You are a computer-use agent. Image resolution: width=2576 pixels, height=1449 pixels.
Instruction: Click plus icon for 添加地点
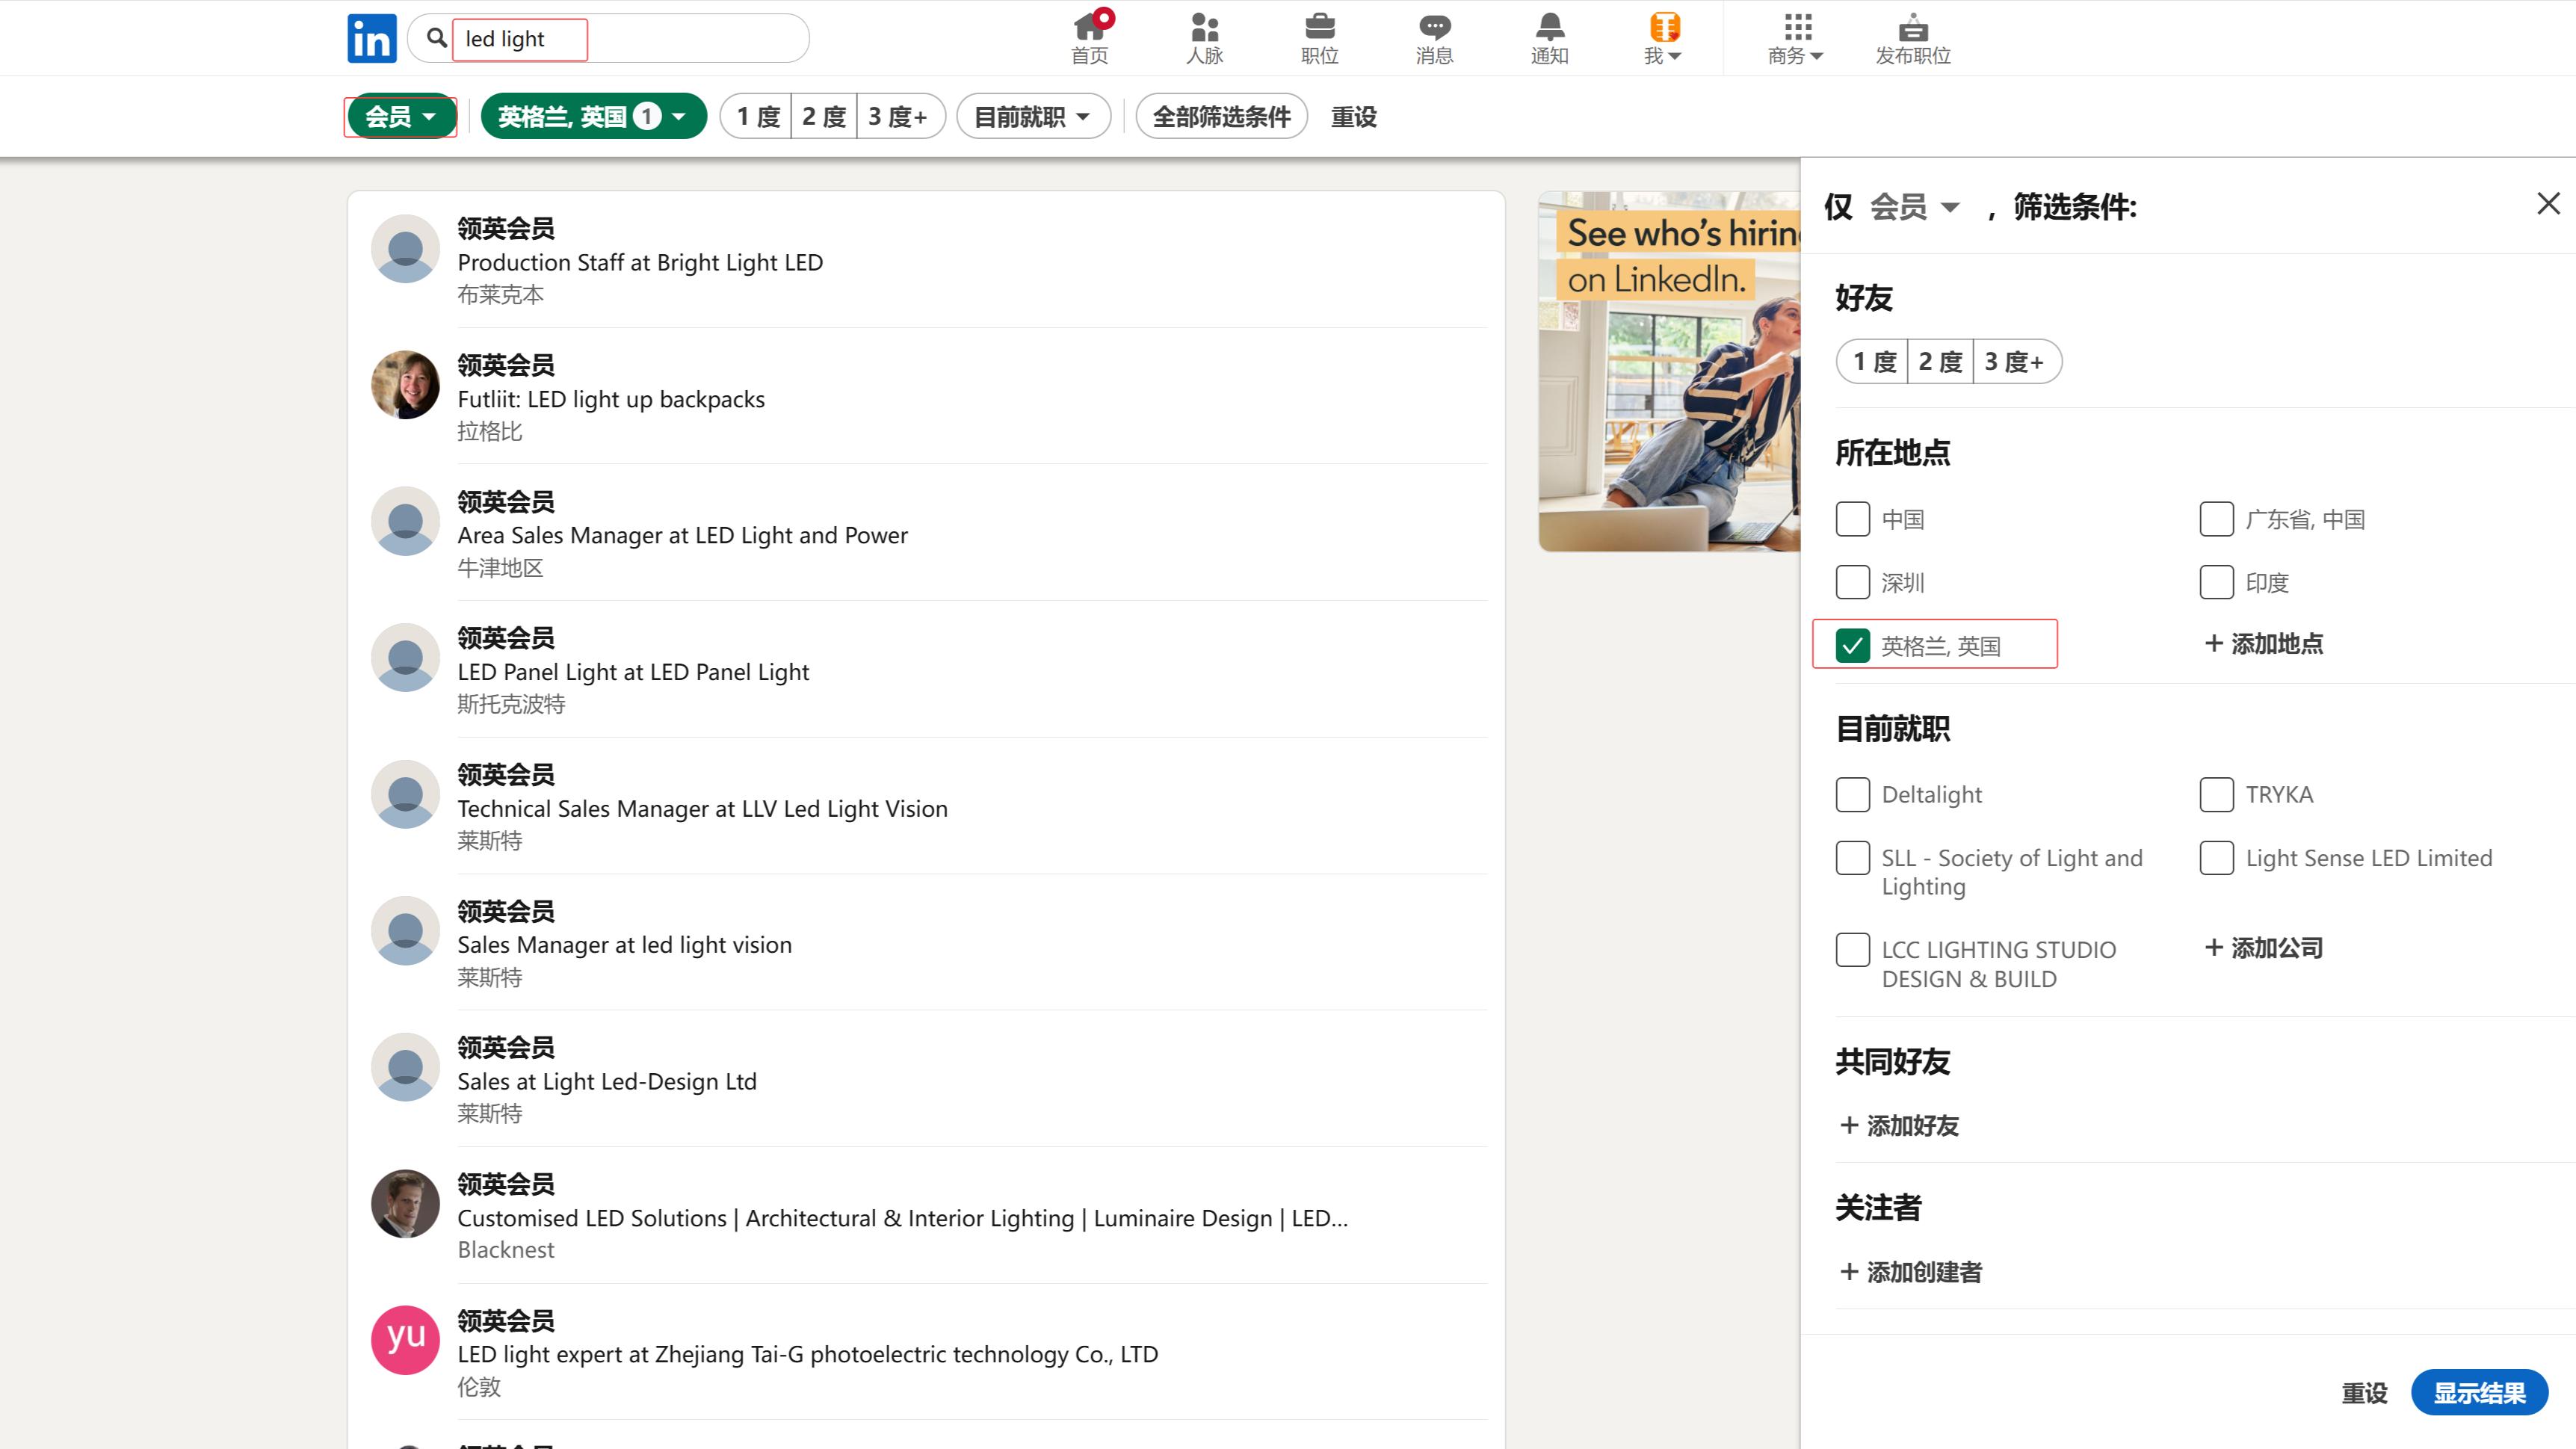point(2213,643)
